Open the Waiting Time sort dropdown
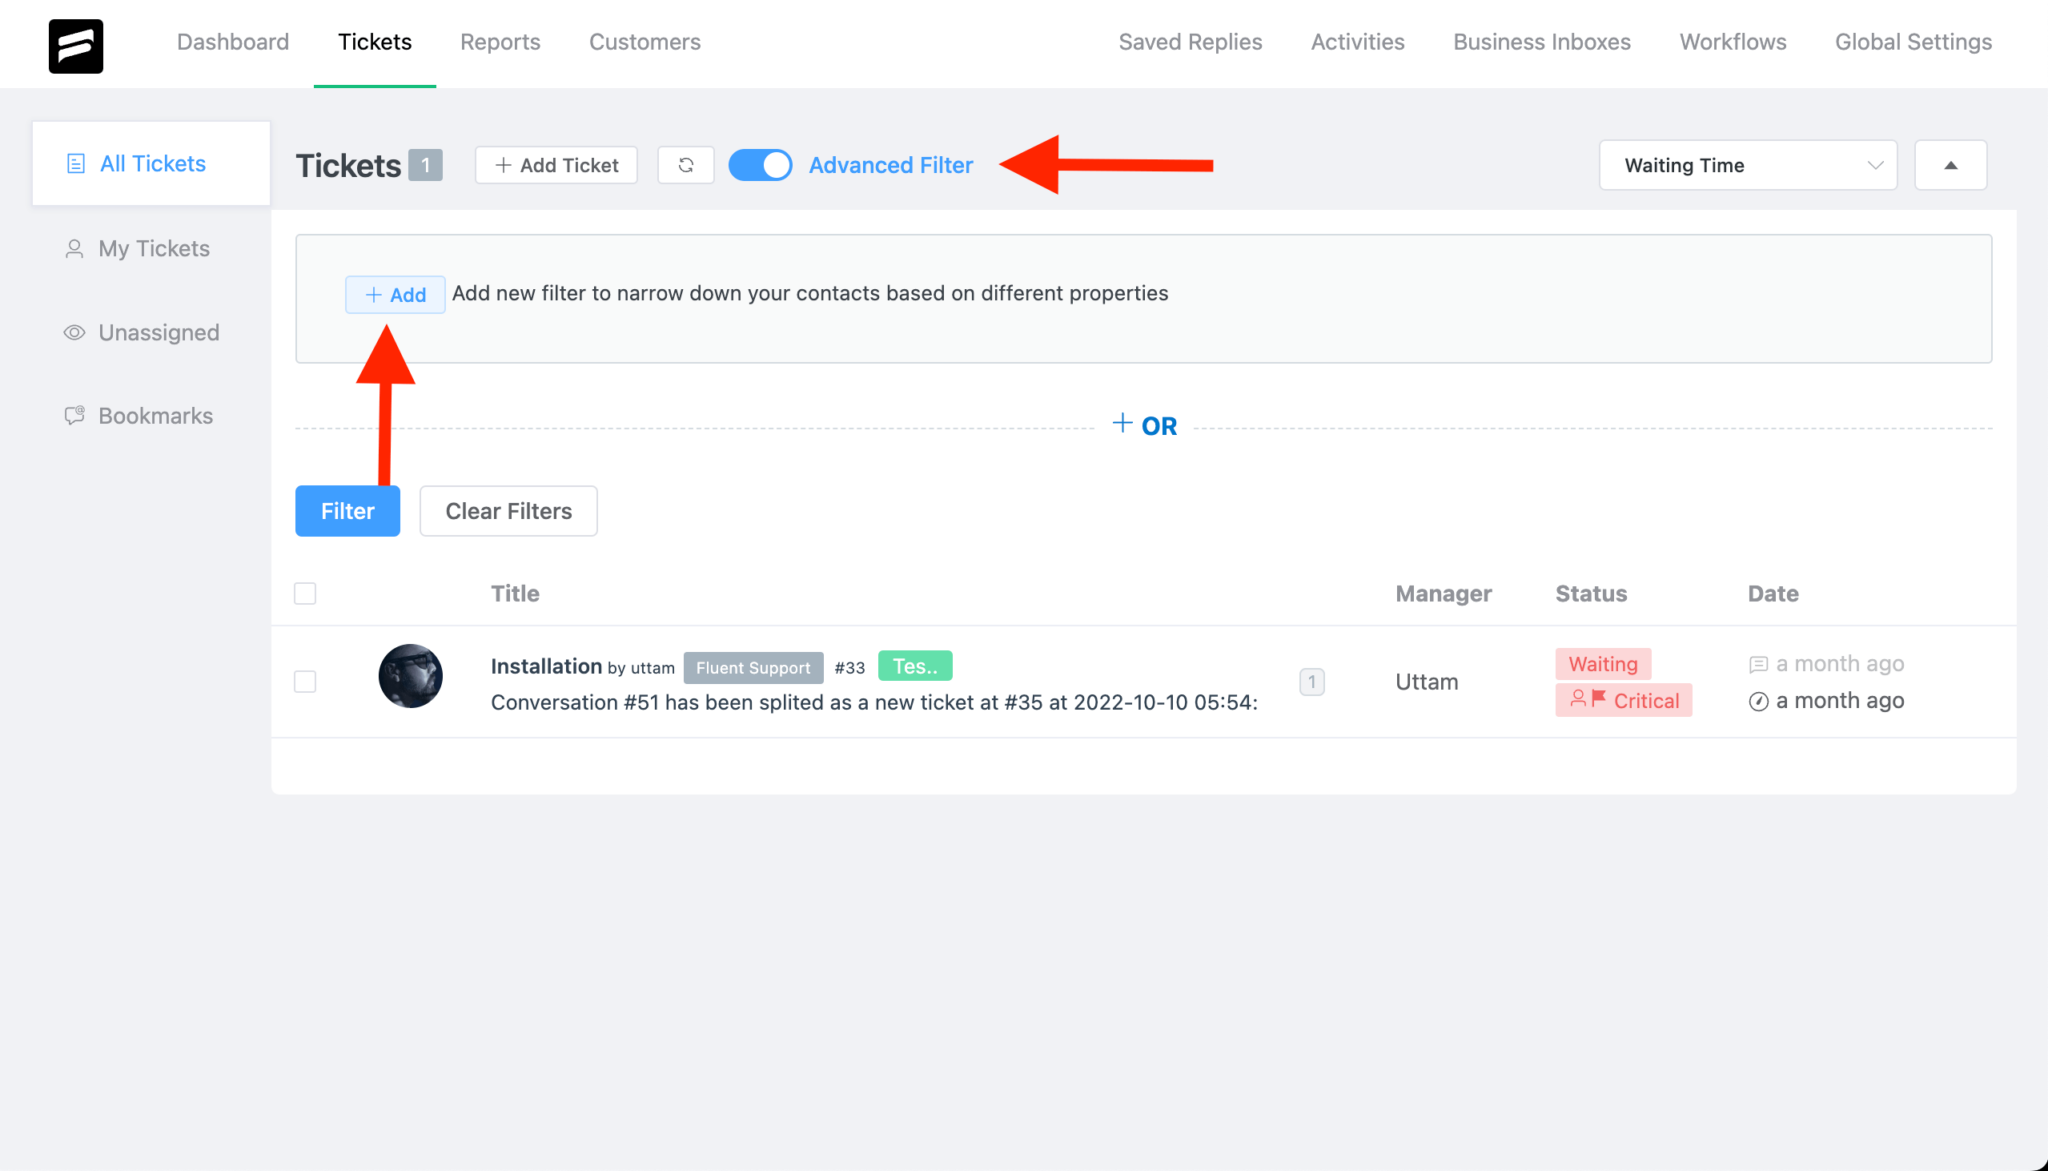2048x1171 pixels. pos(1748,165)
